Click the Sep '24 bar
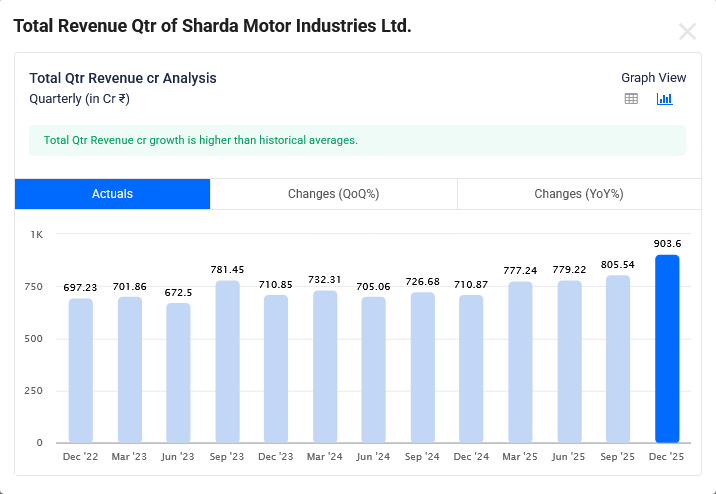716x494 pixels. [x=423, y=367]
